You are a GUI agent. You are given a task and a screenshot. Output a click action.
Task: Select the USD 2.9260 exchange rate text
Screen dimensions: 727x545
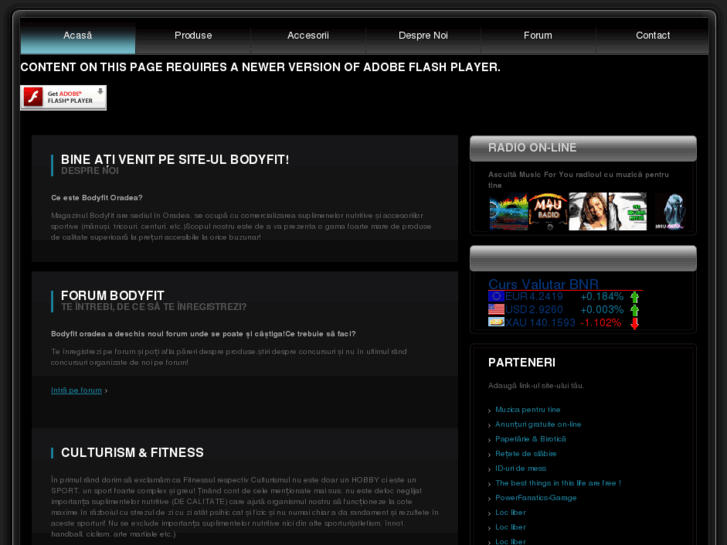click(534, 310)
